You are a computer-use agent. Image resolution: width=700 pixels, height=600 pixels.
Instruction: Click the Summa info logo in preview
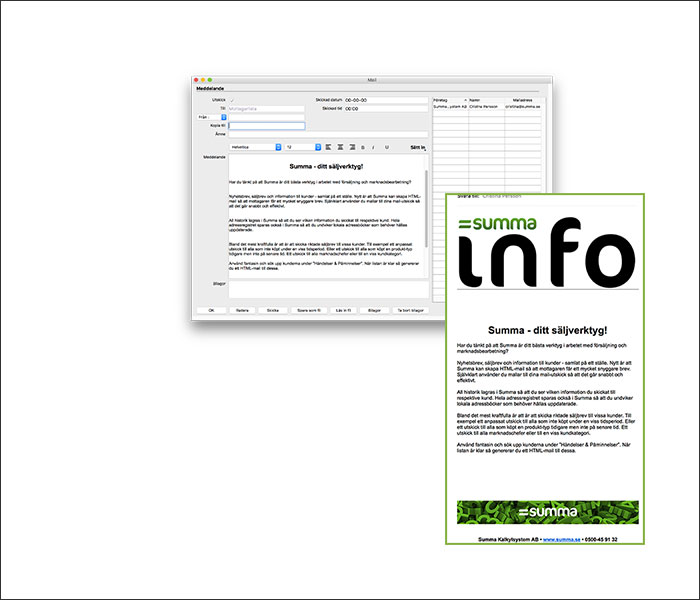pyautogui.click(x=547, y=252)
